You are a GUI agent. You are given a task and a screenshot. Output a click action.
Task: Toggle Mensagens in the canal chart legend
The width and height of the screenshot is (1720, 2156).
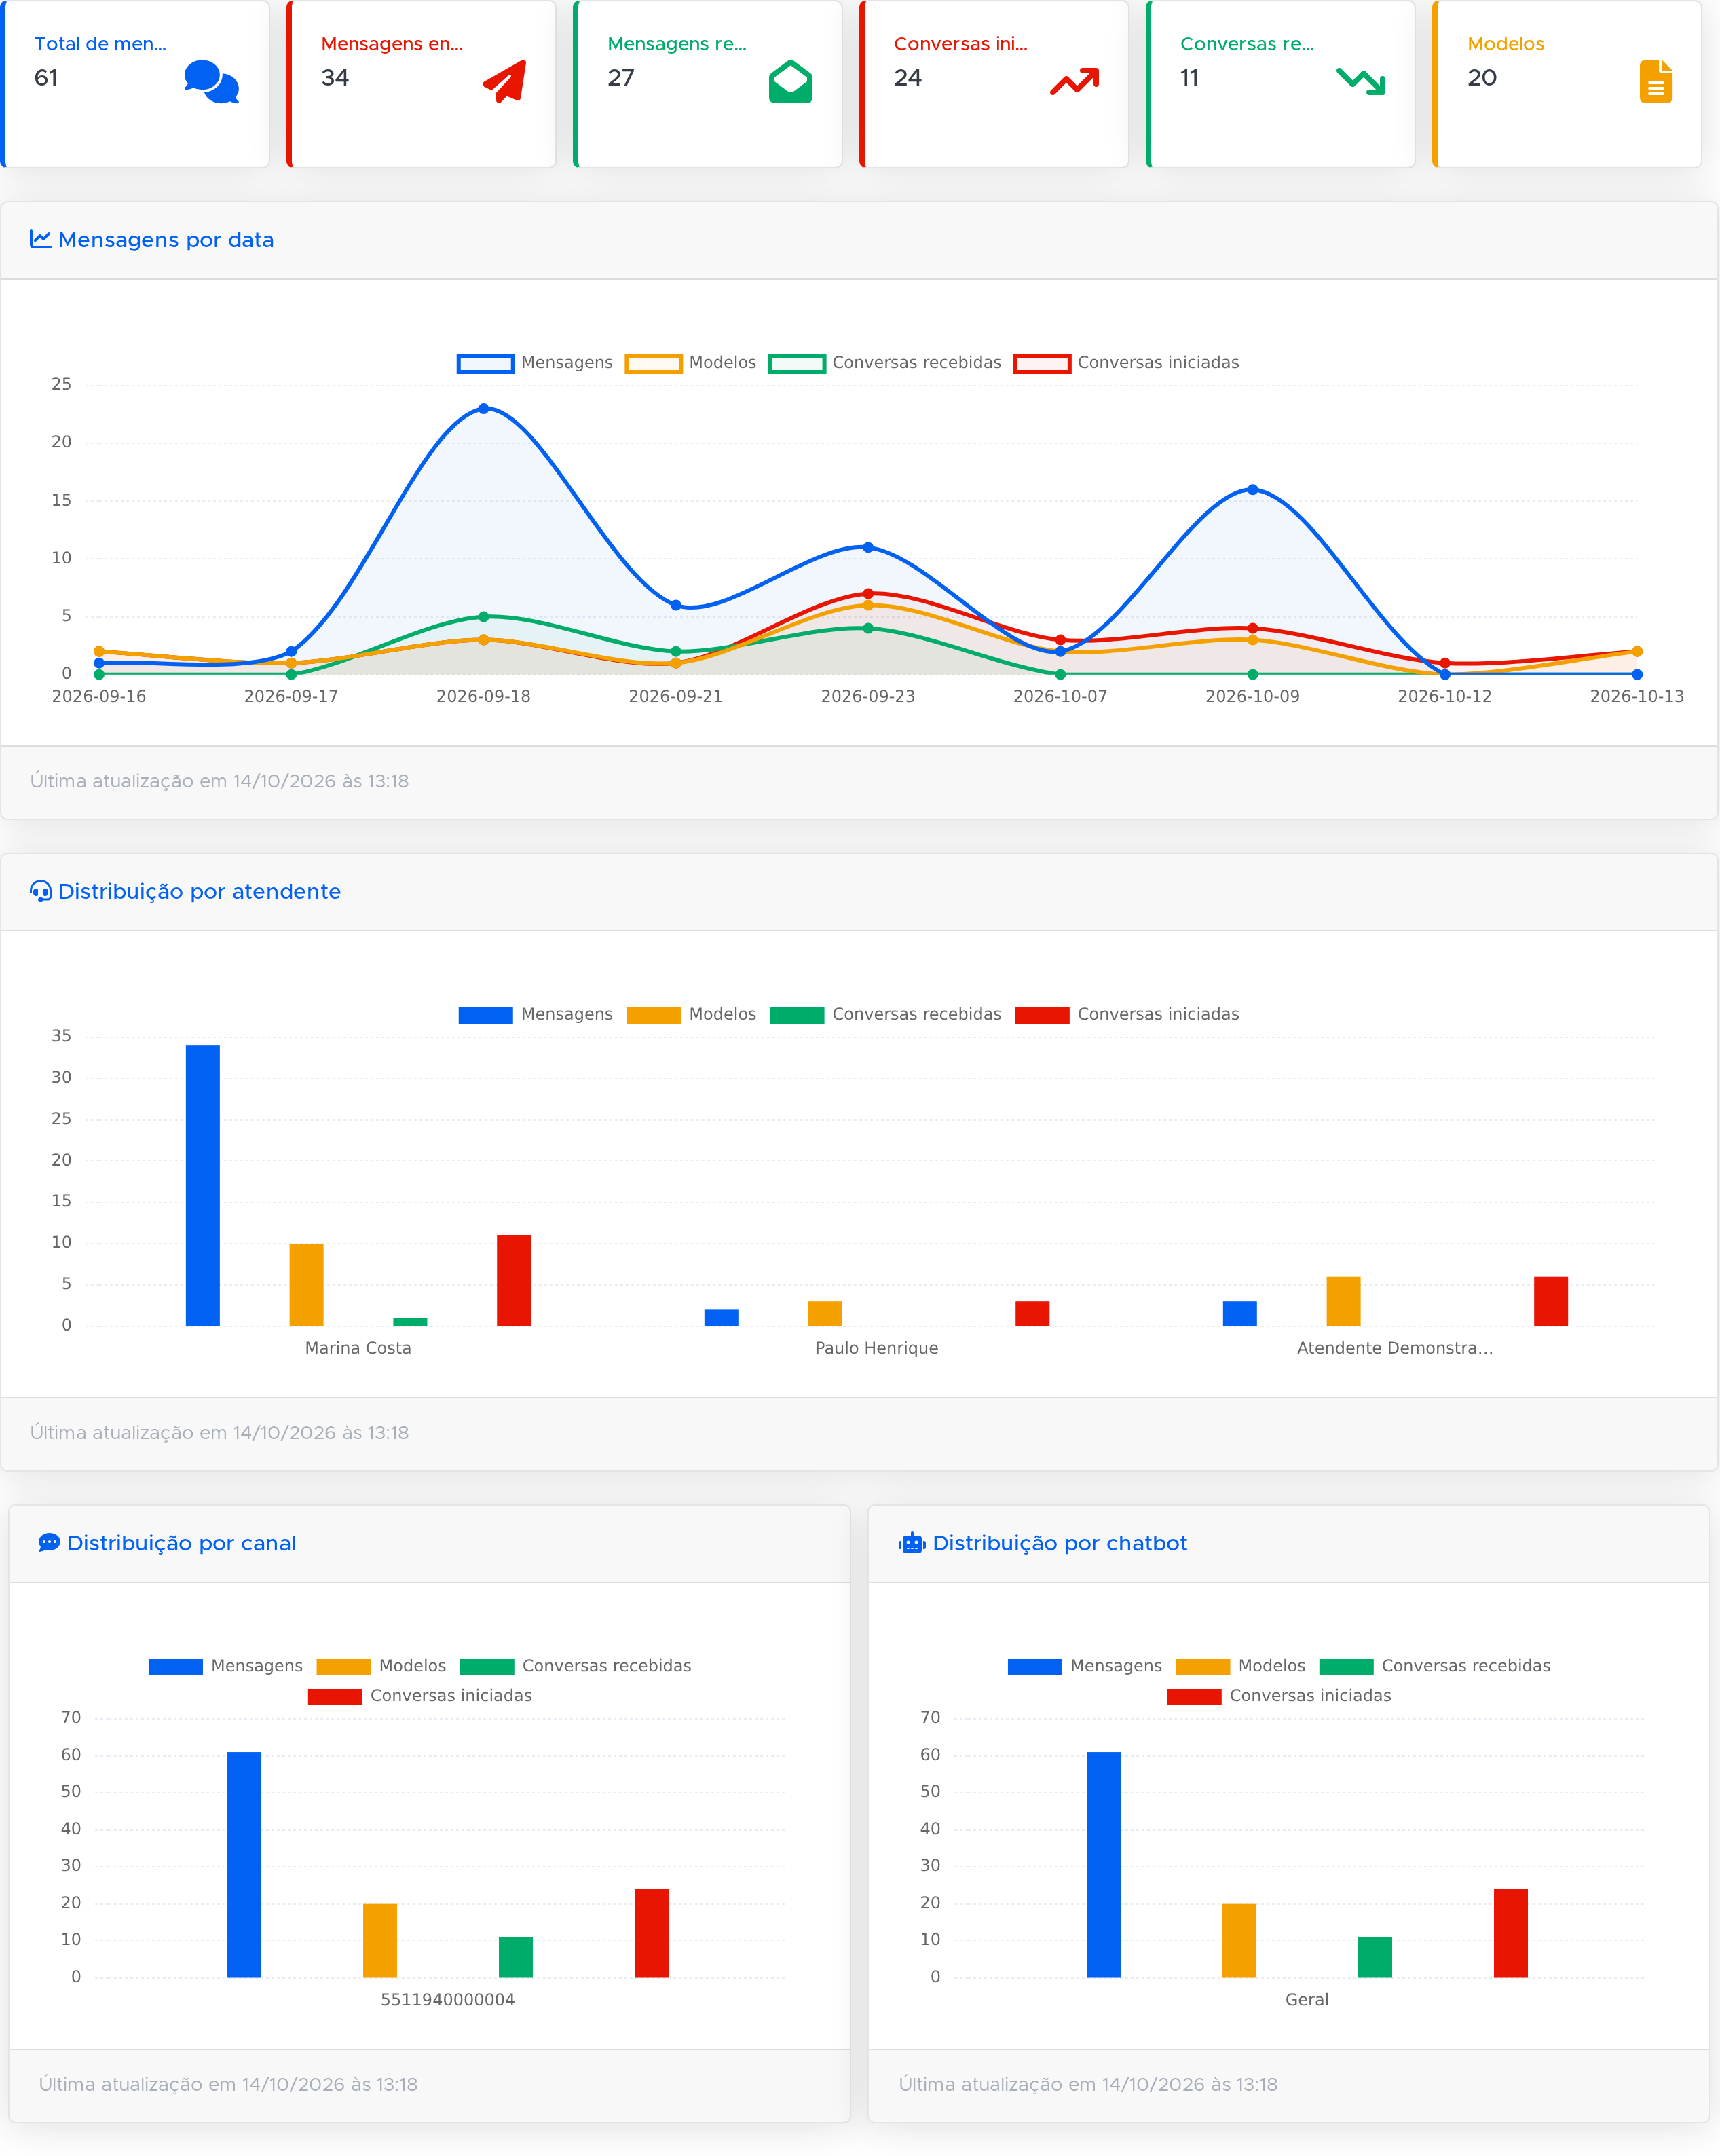pos(225,1666)
